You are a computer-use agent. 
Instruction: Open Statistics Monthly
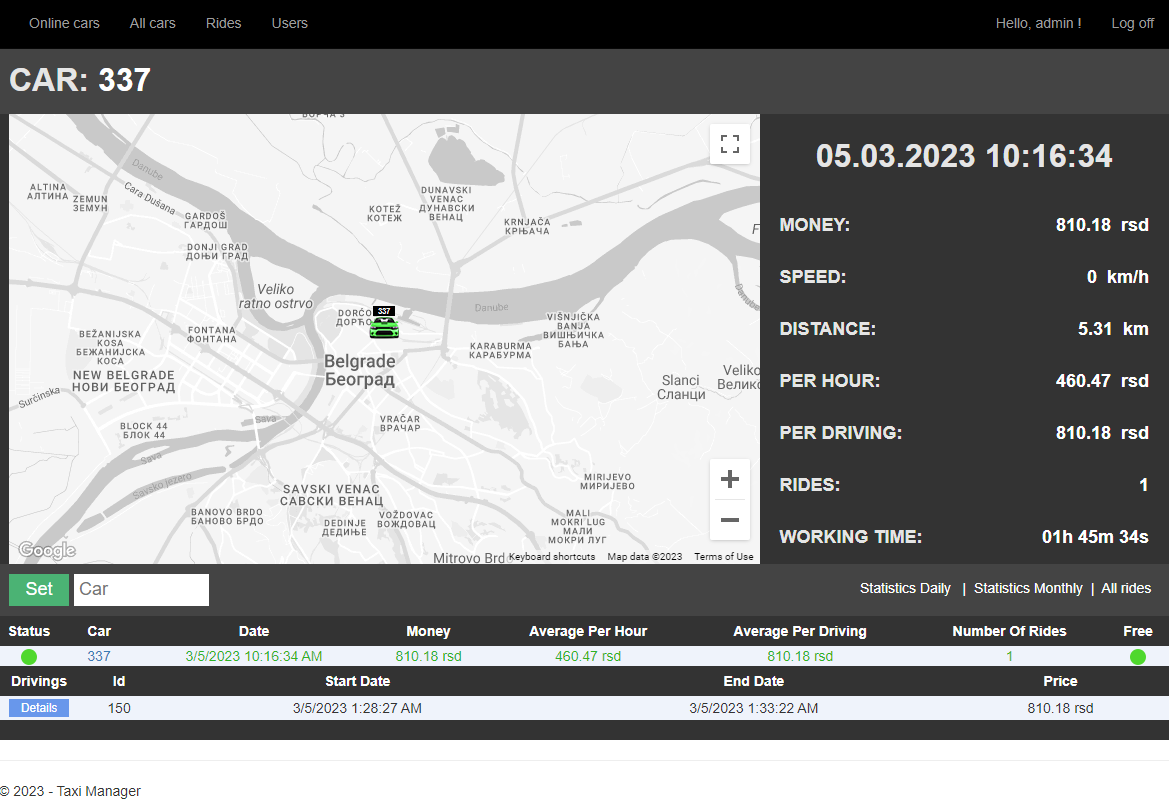[1028, 588]
